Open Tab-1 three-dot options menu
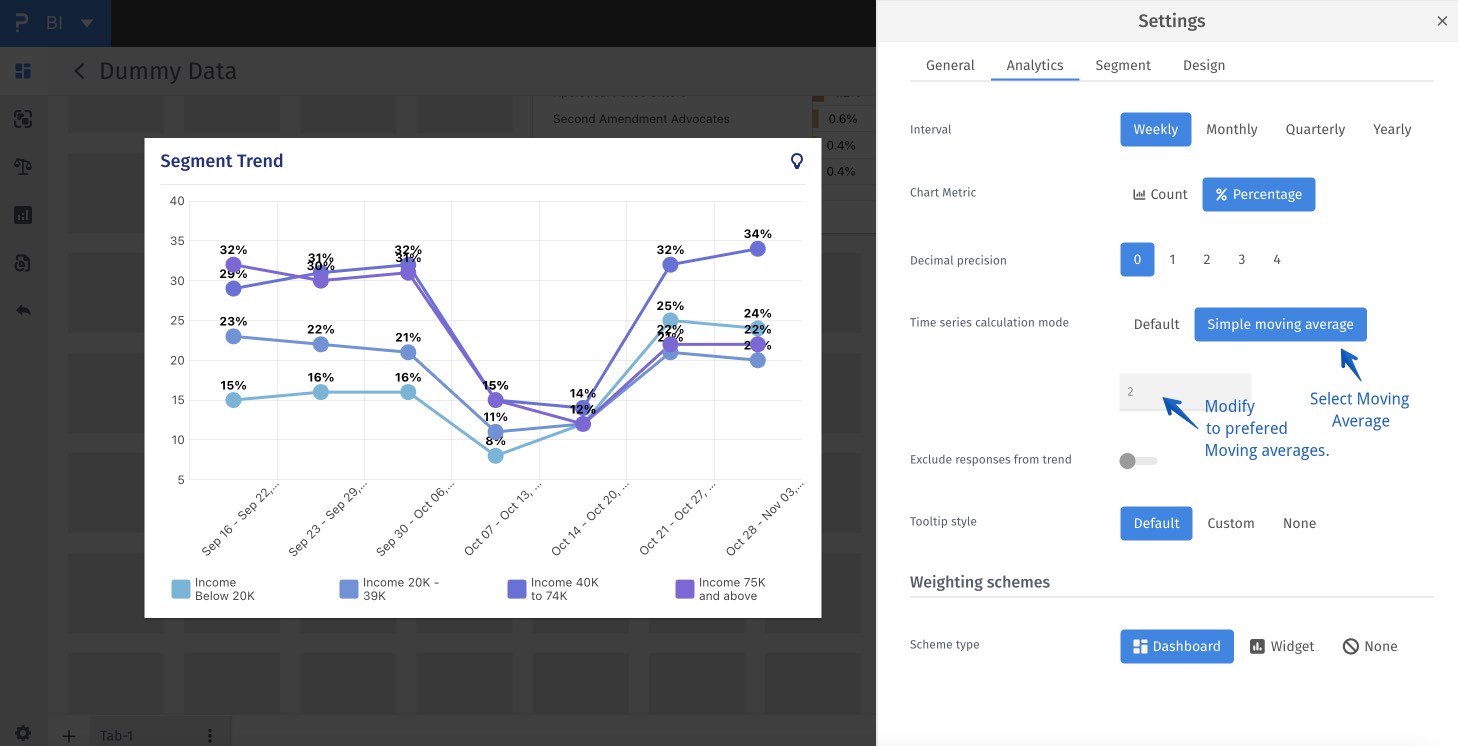Screen dimensions: 1458x746 click(x=210, y=736)
